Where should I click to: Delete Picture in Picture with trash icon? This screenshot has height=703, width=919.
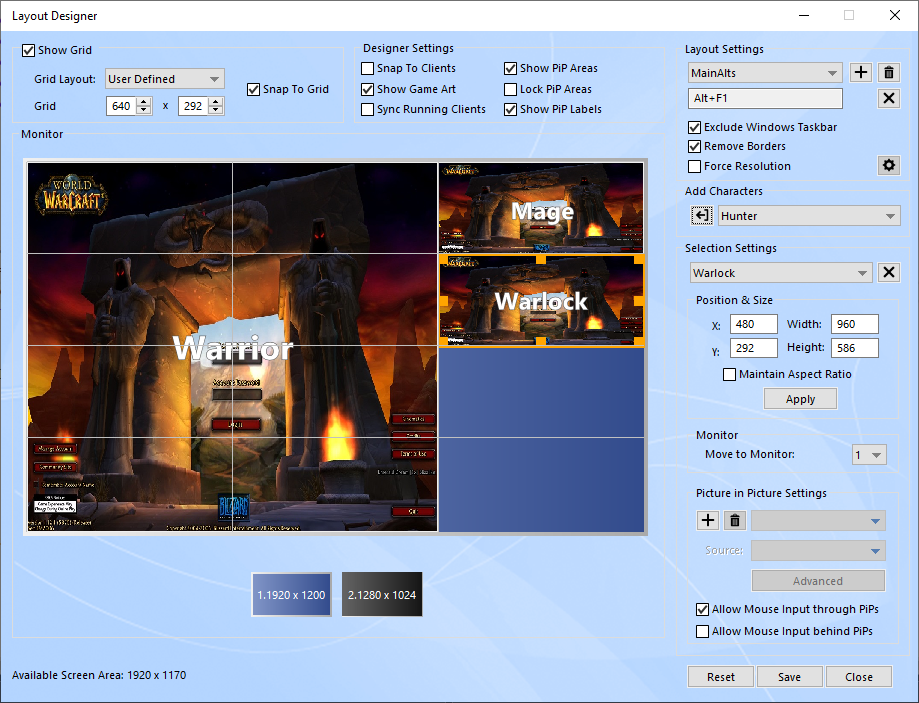(735, 520)
